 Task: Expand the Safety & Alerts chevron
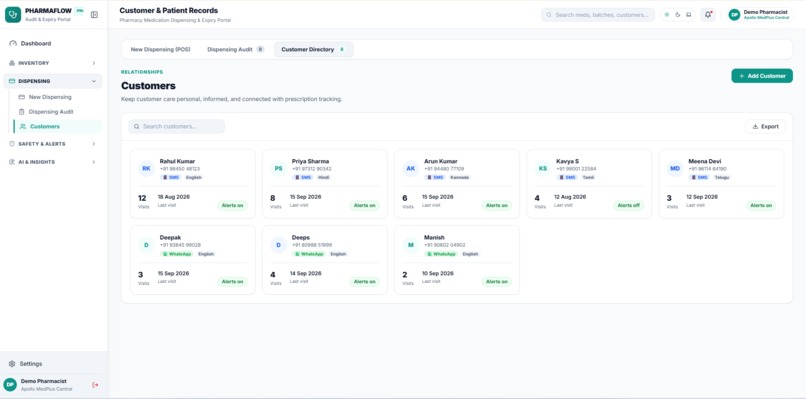click(x=94, y=144)
